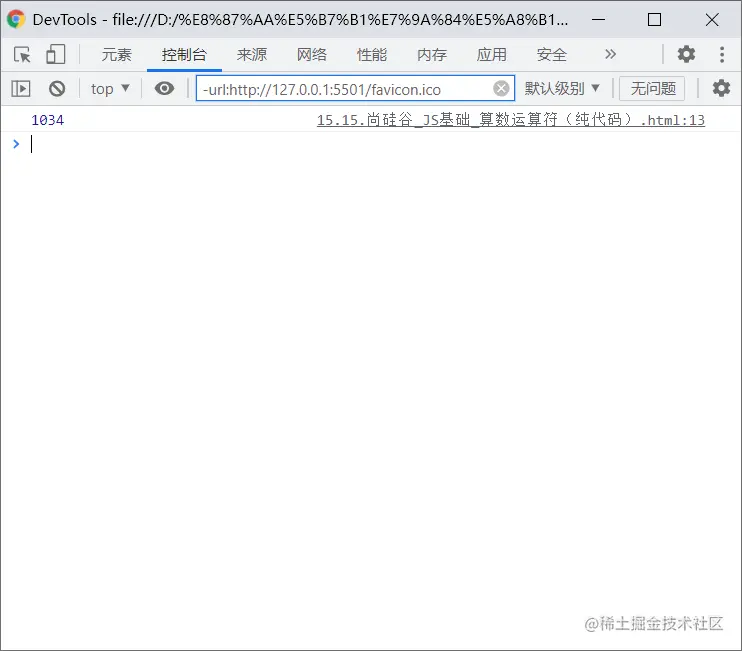Close the DevTools window
742x651 pixels.
712,19
